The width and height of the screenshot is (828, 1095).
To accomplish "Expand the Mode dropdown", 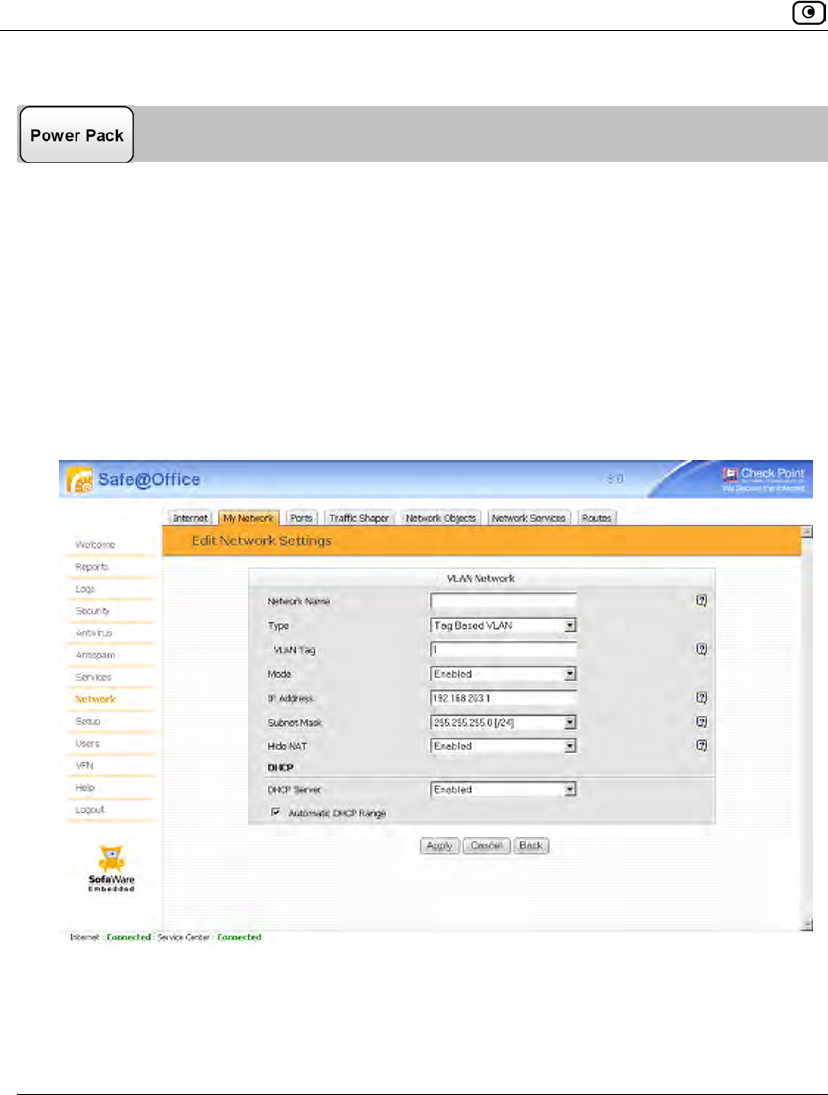I will (570, 674).
